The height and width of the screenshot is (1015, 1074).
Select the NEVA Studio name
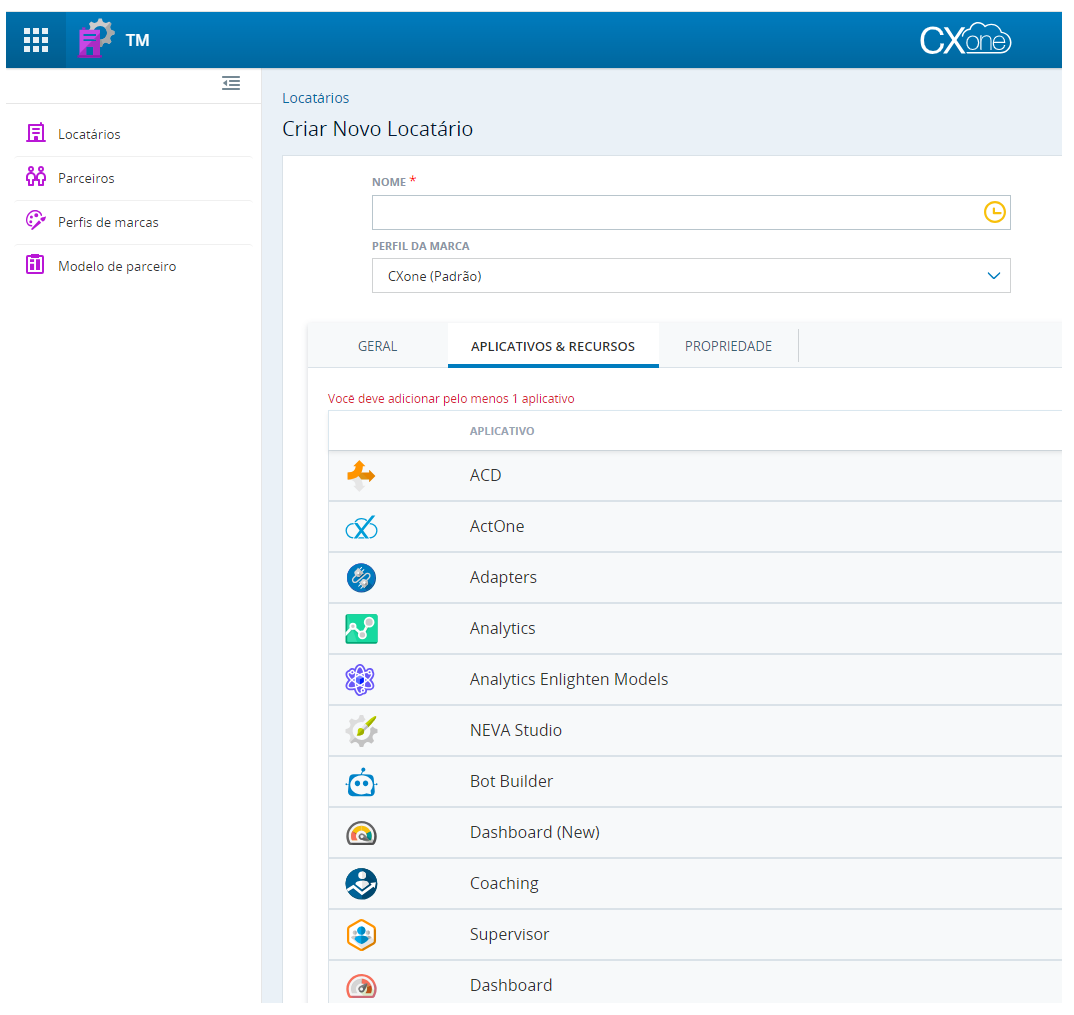tap(516, 730)
